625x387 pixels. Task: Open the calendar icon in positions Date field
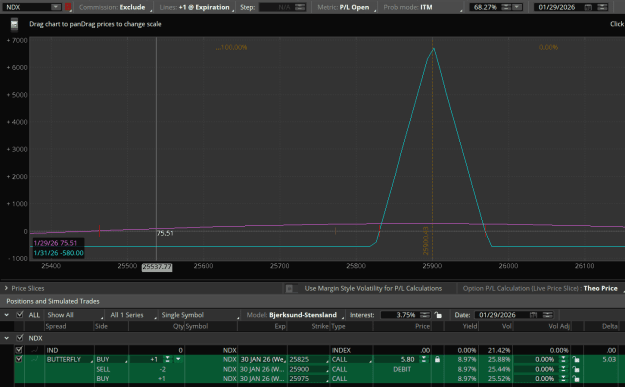coord(533,315)
